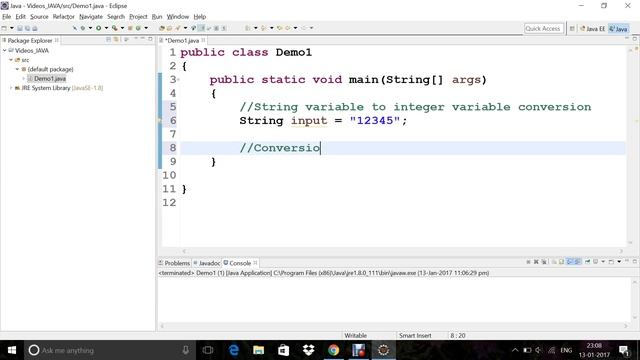
Task: Switch to the Problems tab
Action: pos(174,263)
